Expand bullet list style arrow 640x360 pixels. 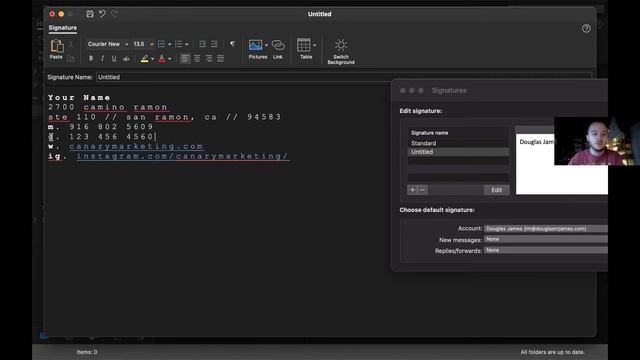pyautogui.click(x=169, y=44)
